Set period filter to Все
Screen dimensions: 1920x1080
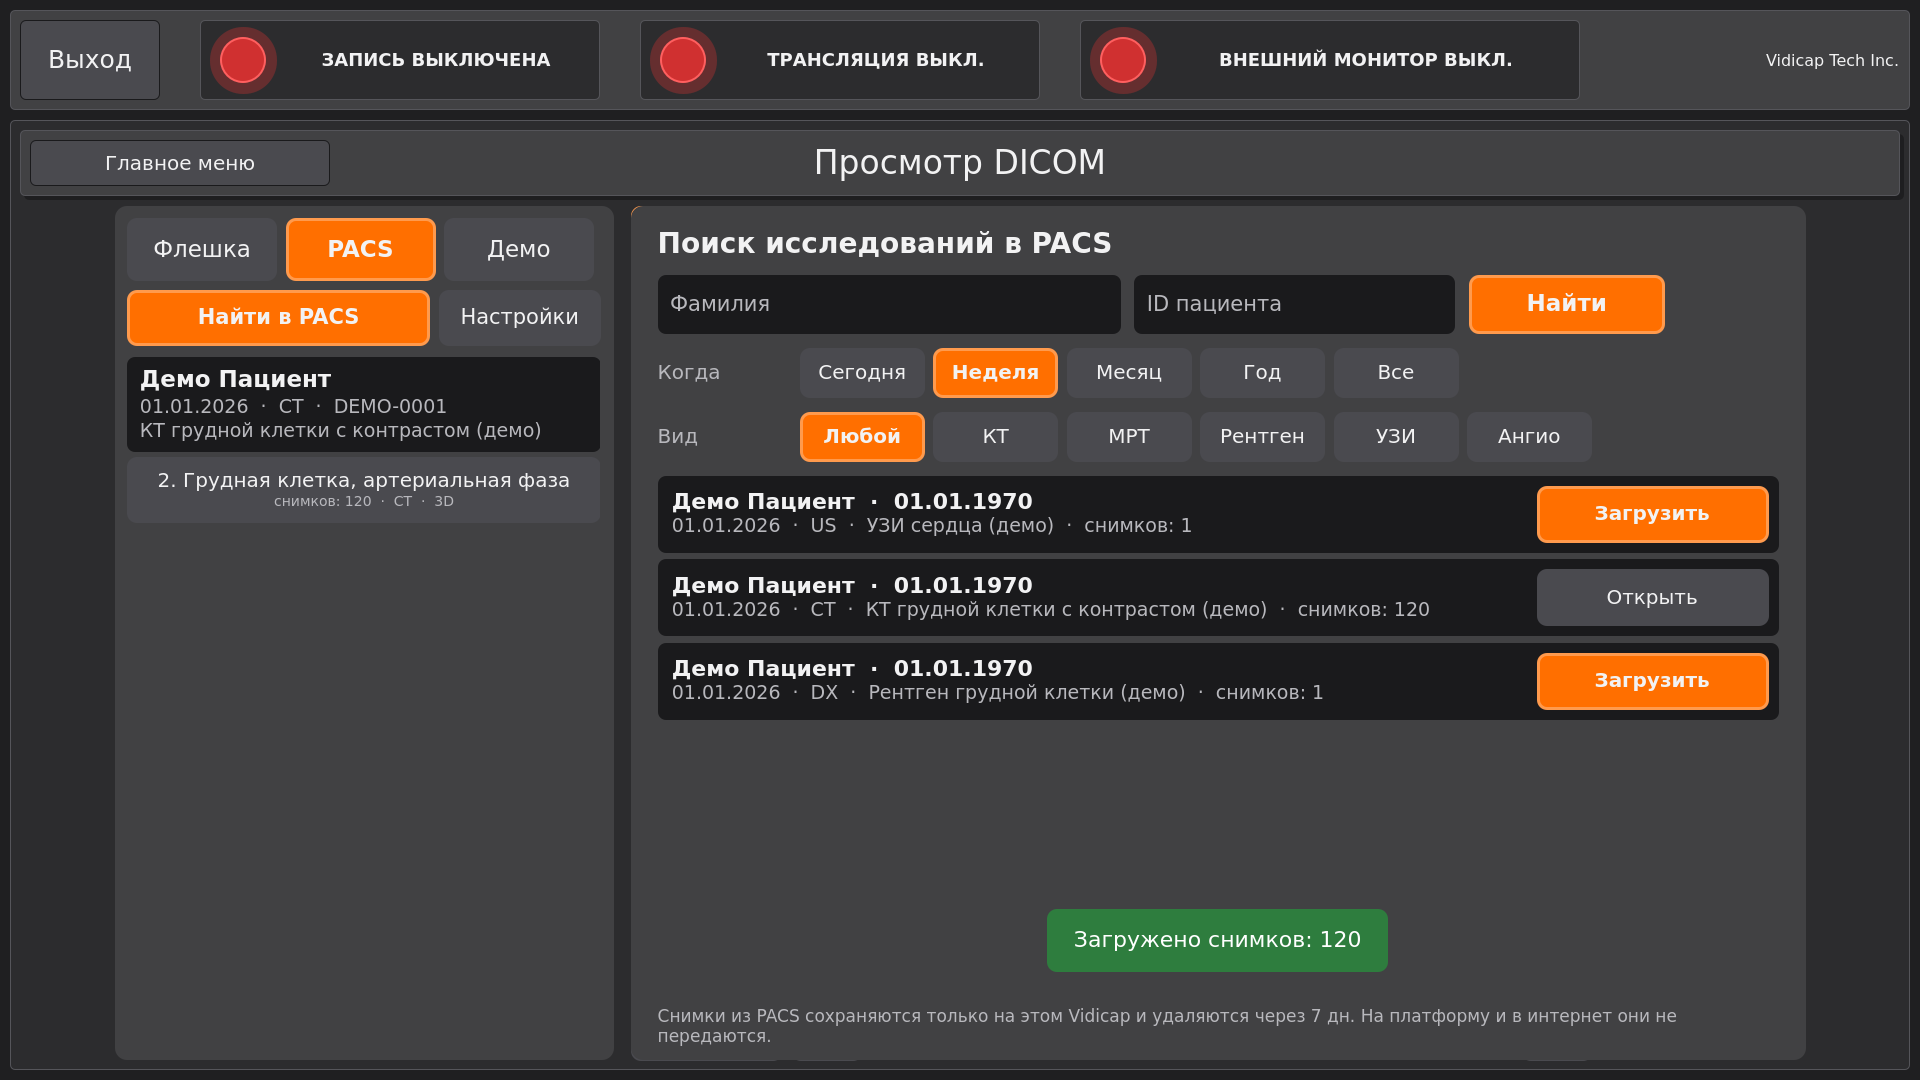1396,373
